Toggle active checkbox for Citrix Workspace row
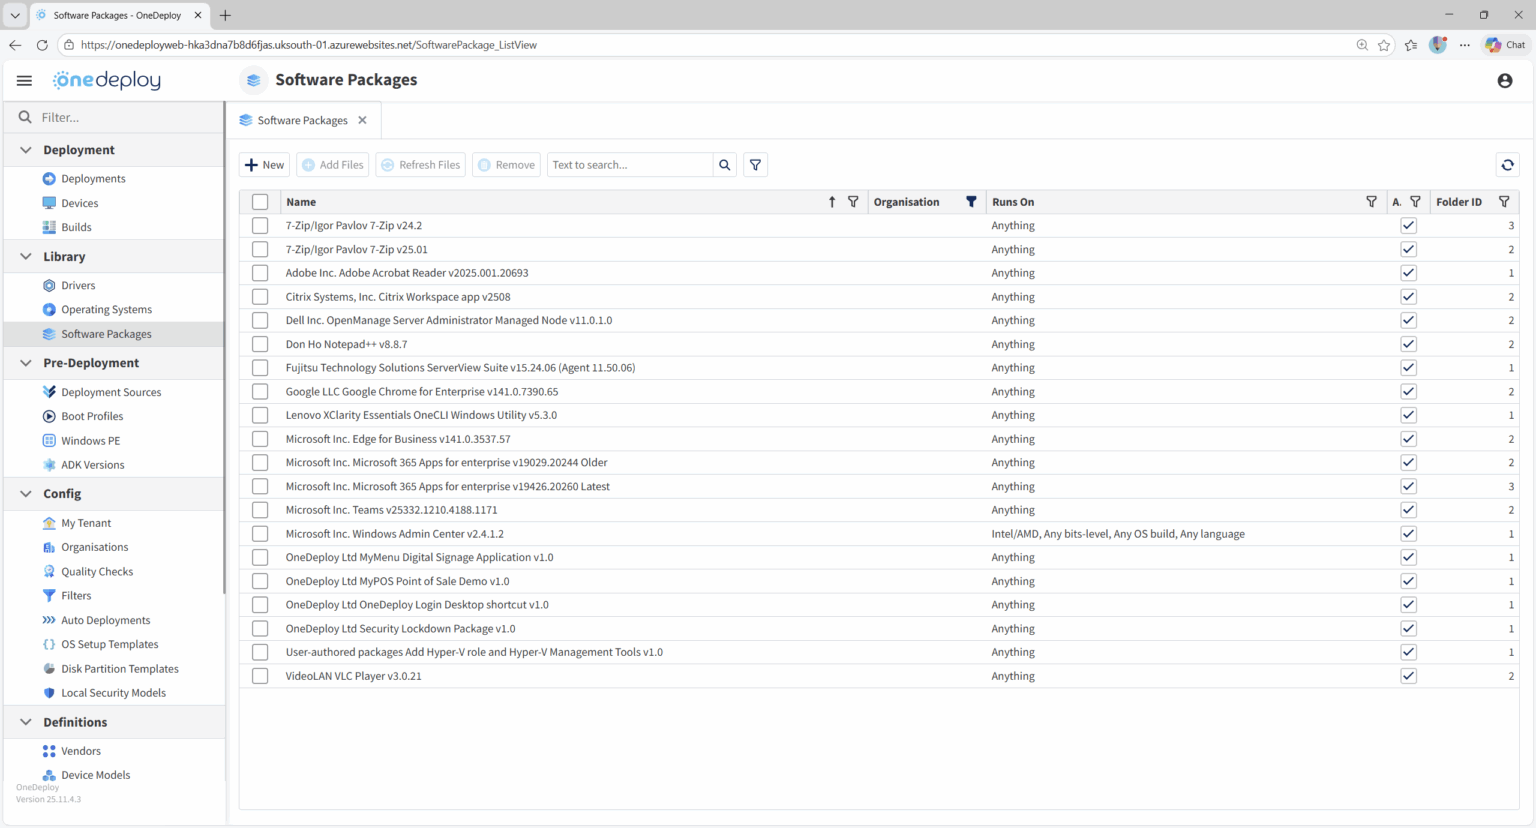This screenshot has width=1536, height=828. coord(1408,297)
